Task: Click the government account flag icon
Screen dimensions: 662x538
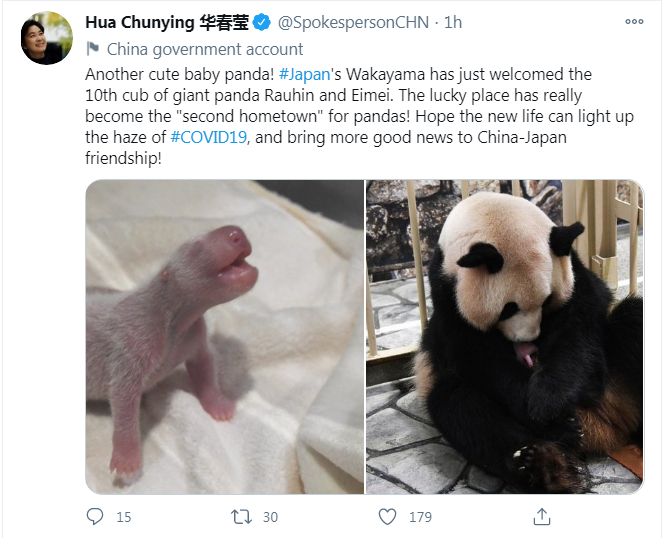Action: coord(92,49)
